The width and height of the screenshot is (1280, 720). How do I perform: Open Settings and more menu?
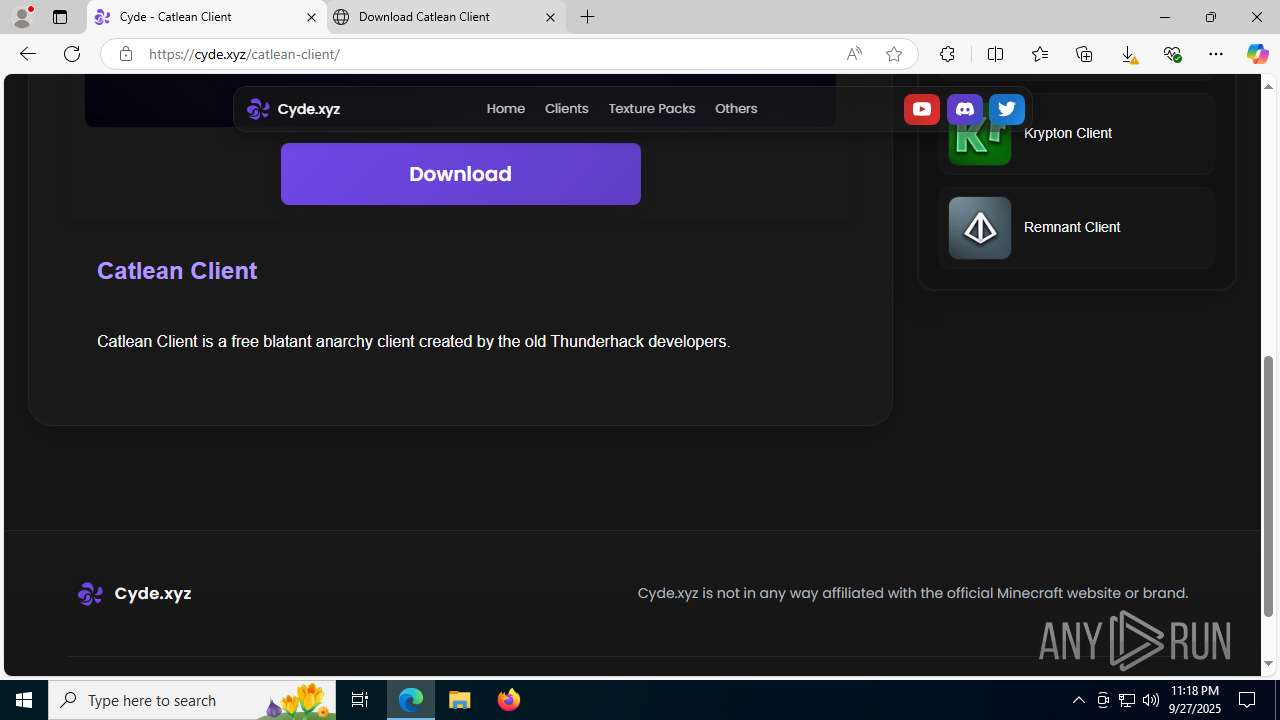[1216, 54]
